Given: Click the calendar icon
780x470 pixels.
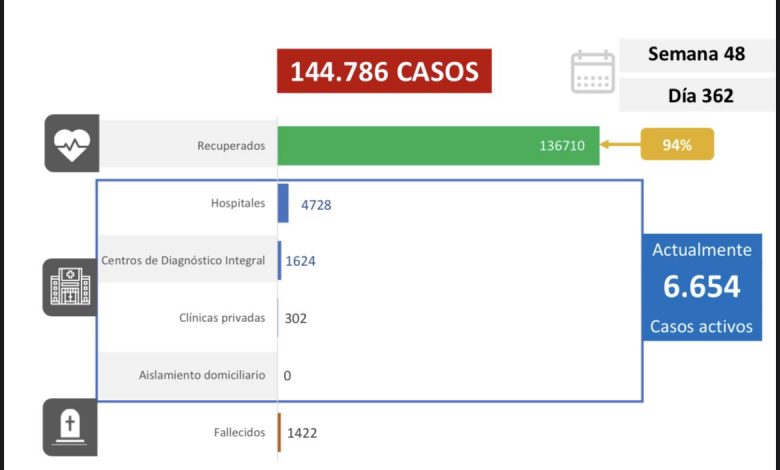Looking at the screenshot, I should click(x=592, y=72).
